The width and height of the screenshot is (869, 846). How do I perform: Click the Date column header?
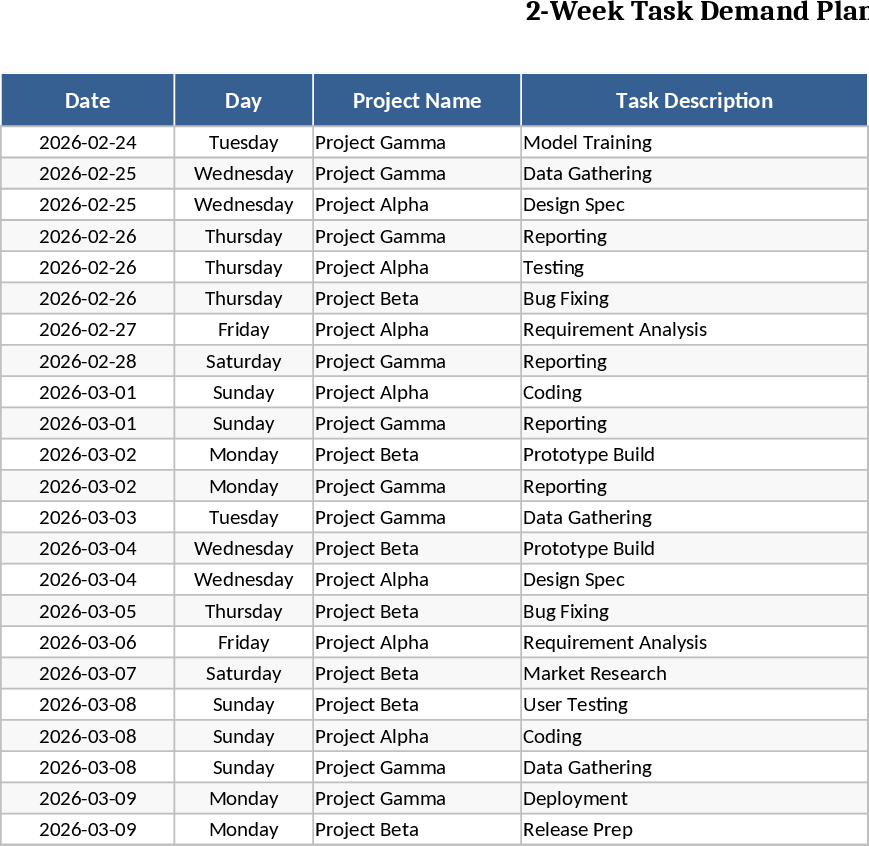point(88,100)
